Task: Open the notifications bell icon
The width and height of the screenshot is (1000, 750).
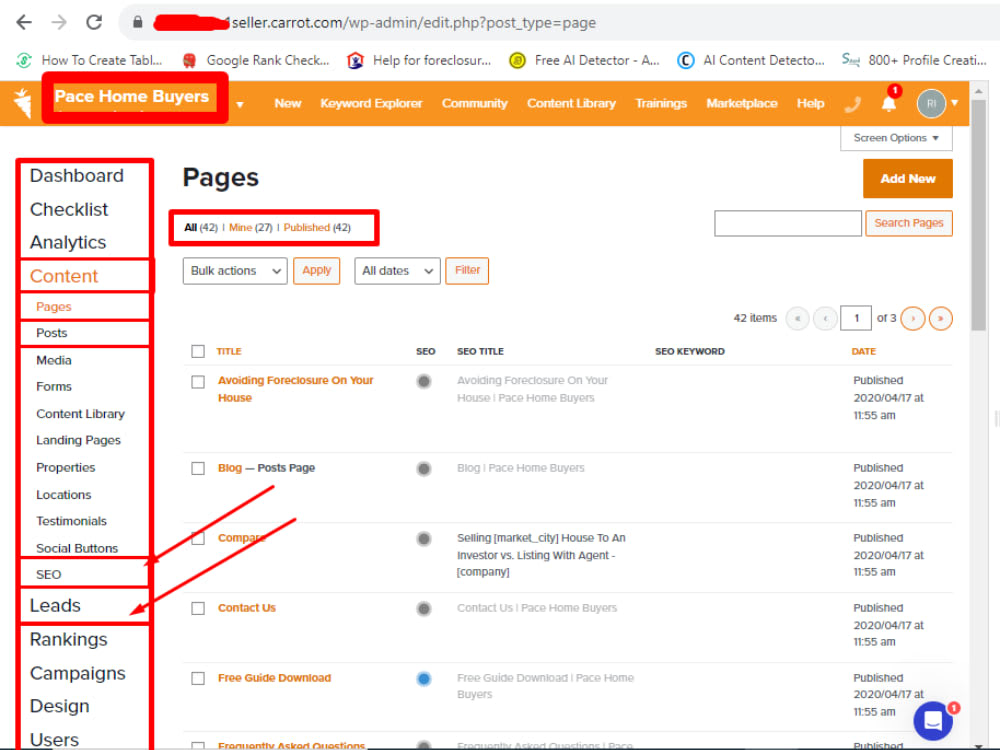Action: 888,103
